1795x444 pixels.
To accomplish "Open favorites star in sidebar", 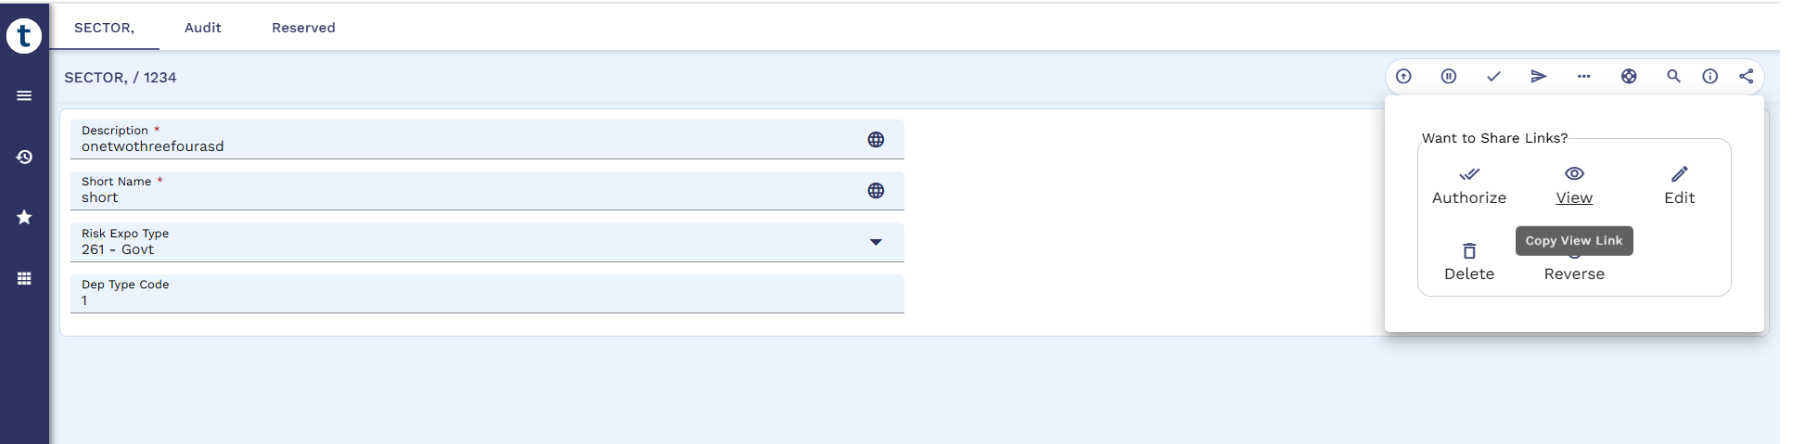I will [x=24, y=217].
